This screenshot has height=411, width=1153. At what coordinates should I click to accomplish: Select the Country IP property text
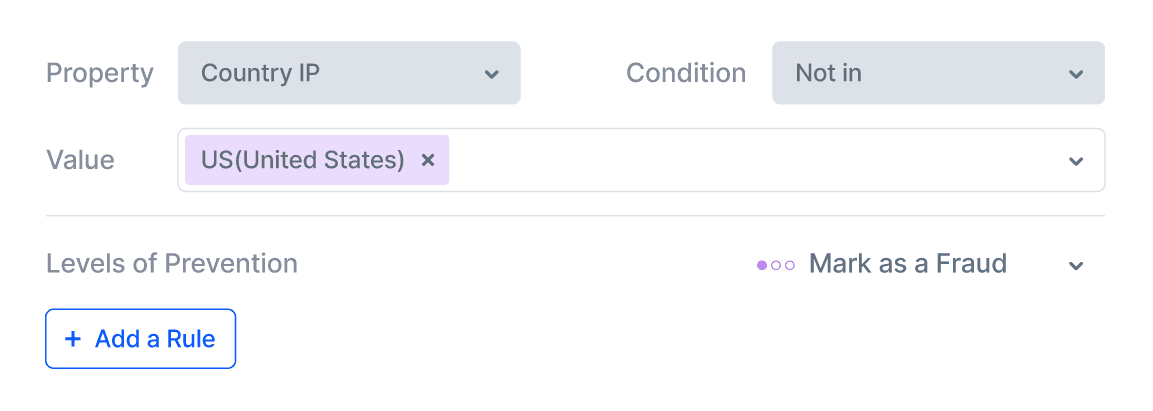tap(260, 73)
